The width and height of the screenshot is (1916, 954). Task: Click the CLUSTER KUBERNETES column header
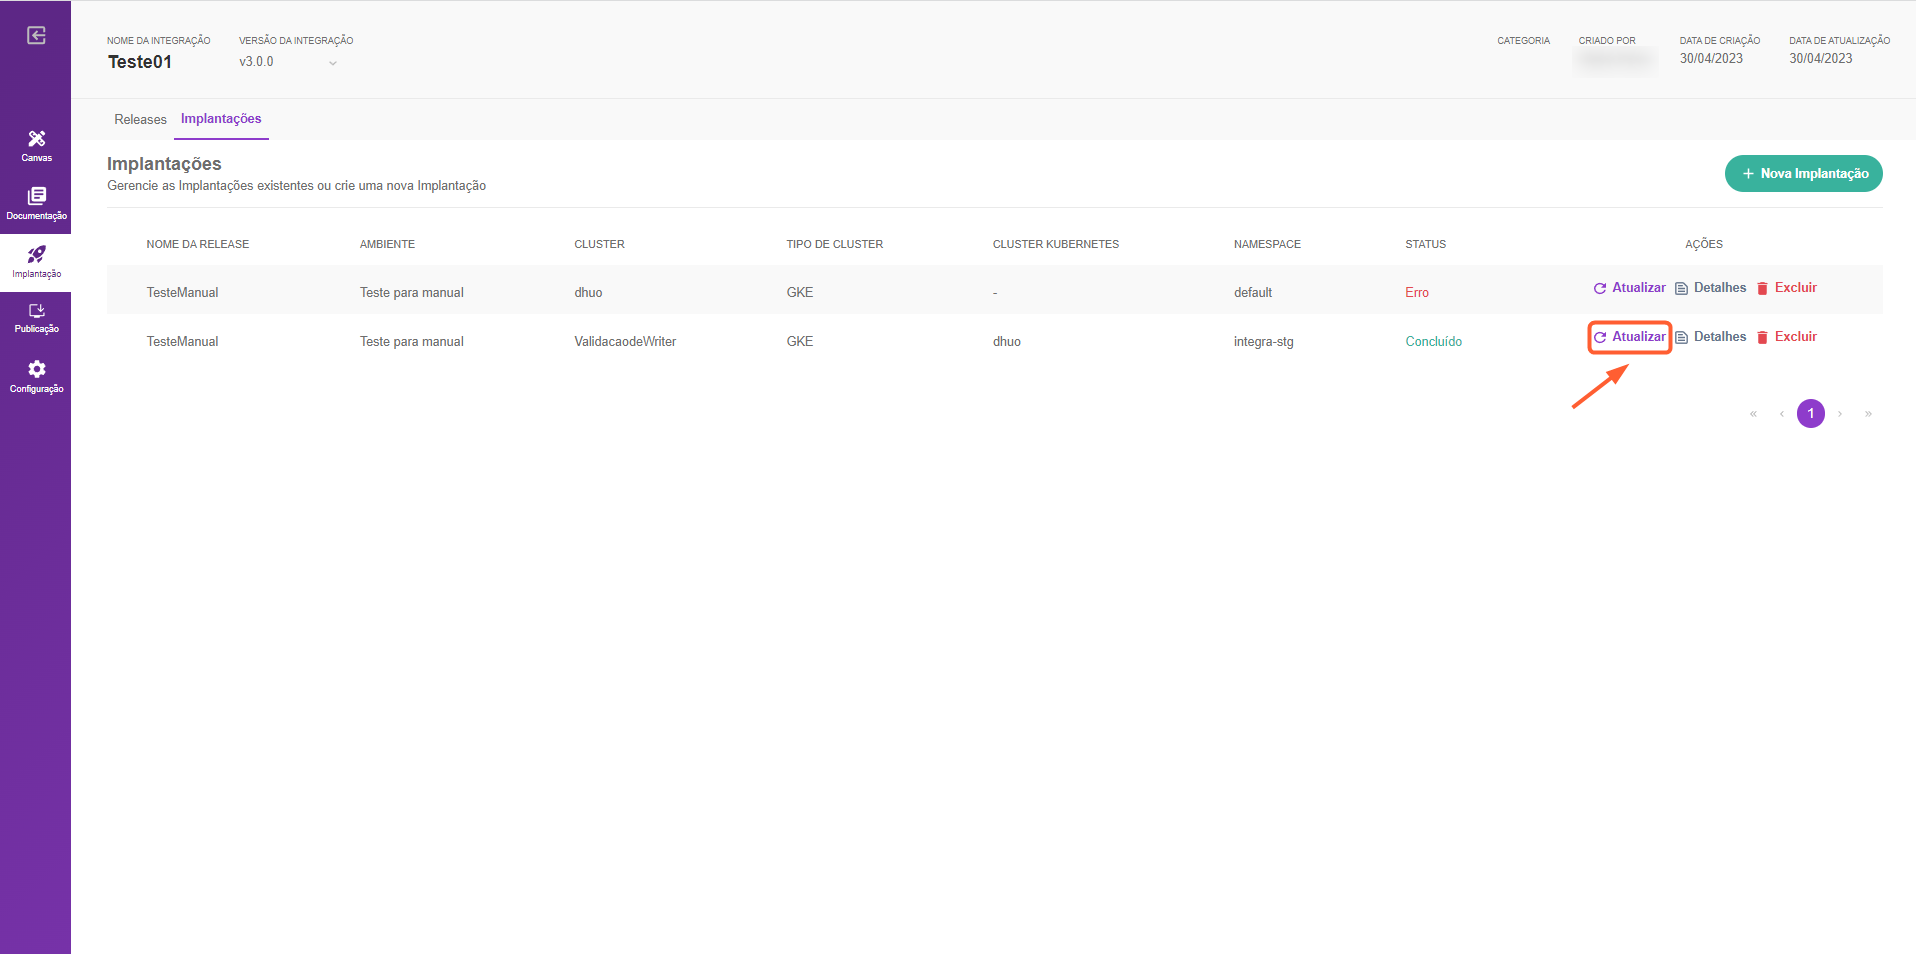pyautogui.click(x=1055, y=244)
